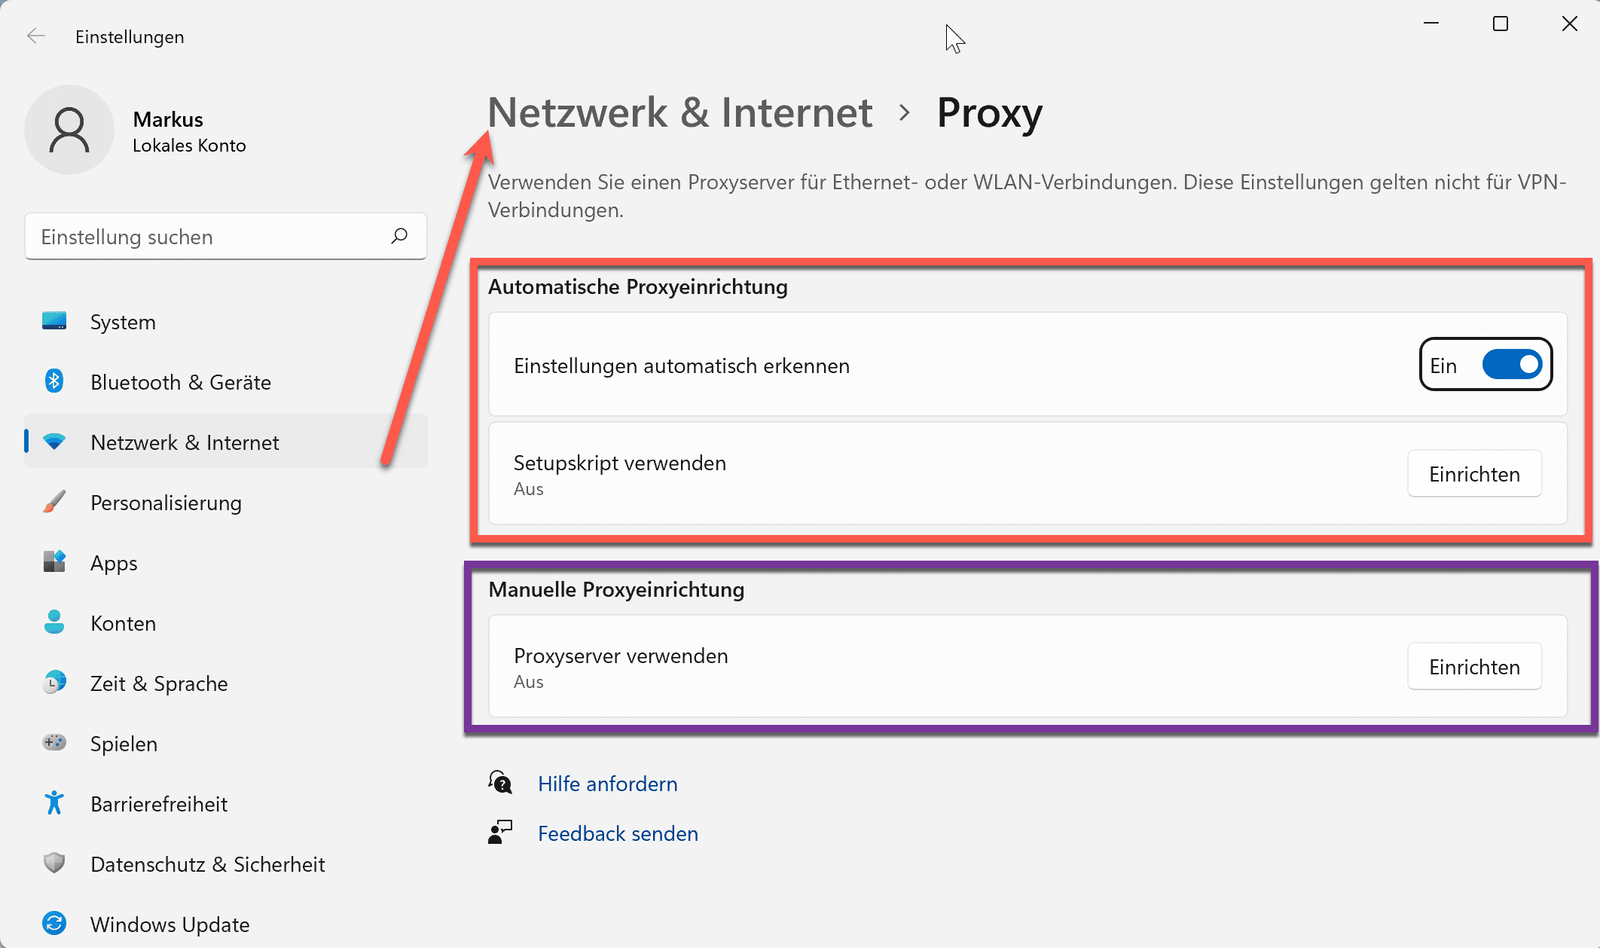Select Netzwerk & Internet in the breadcrumb

coord(679,113)
